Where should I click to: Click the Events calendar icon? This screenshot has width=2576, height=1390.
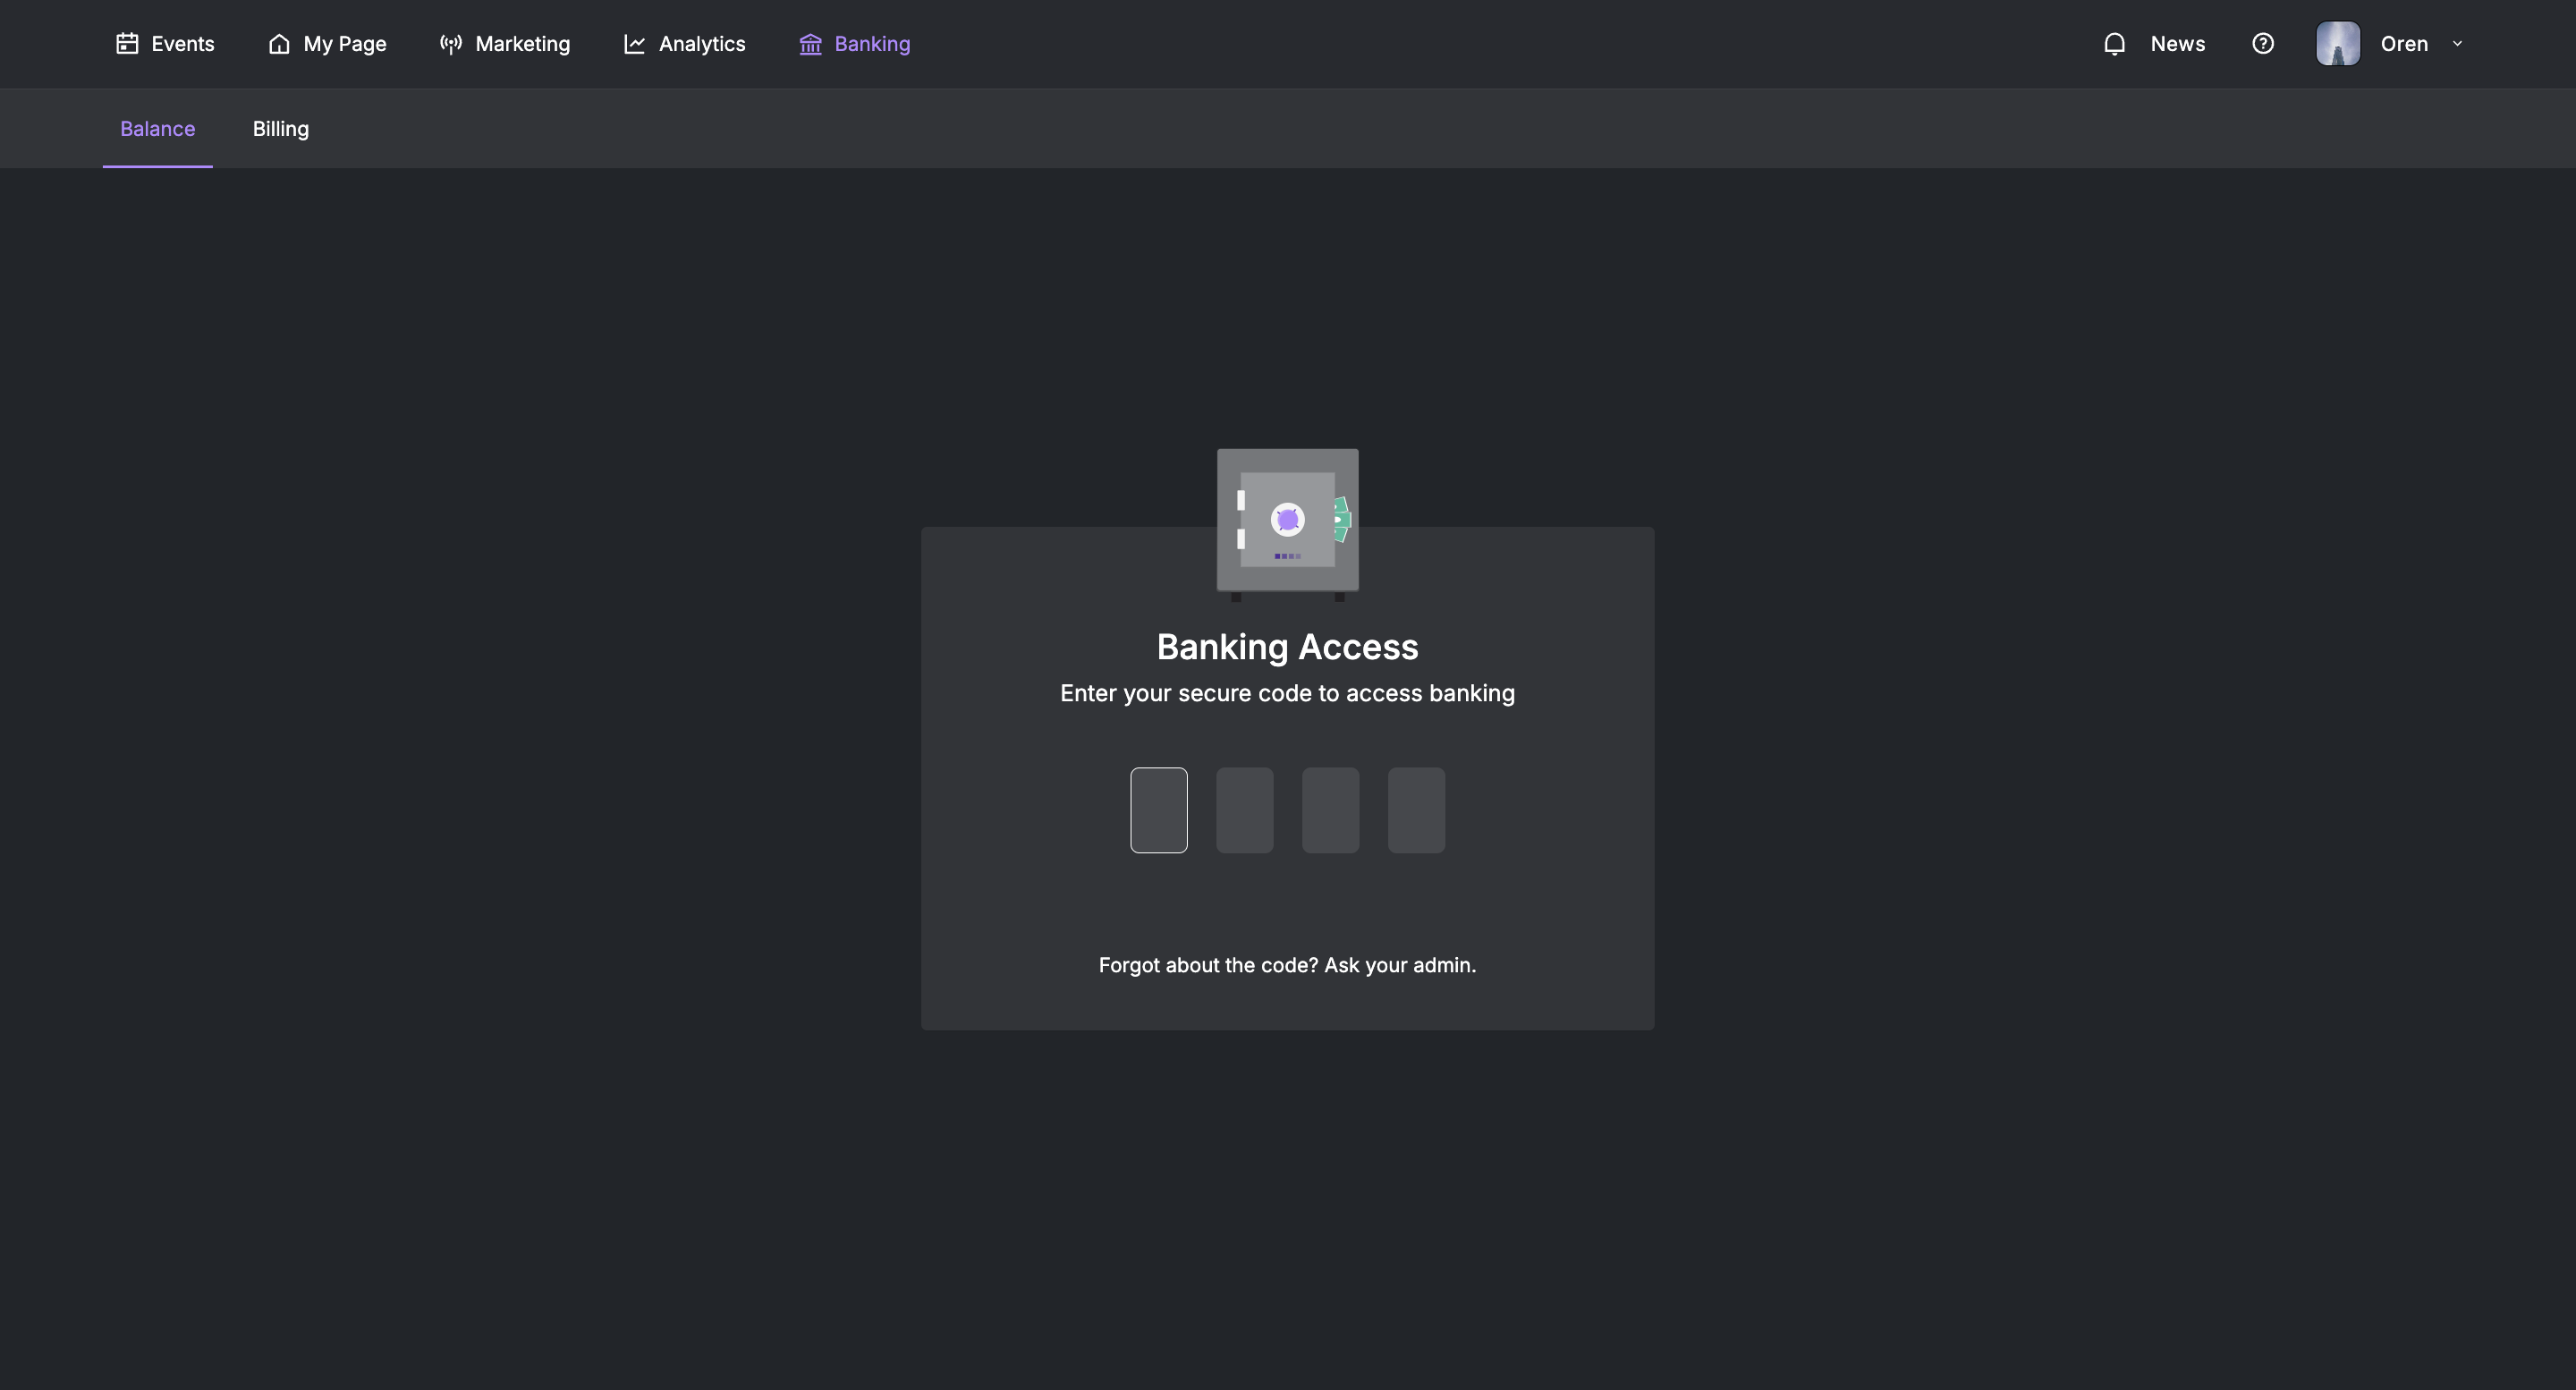[x=127, y=44]
